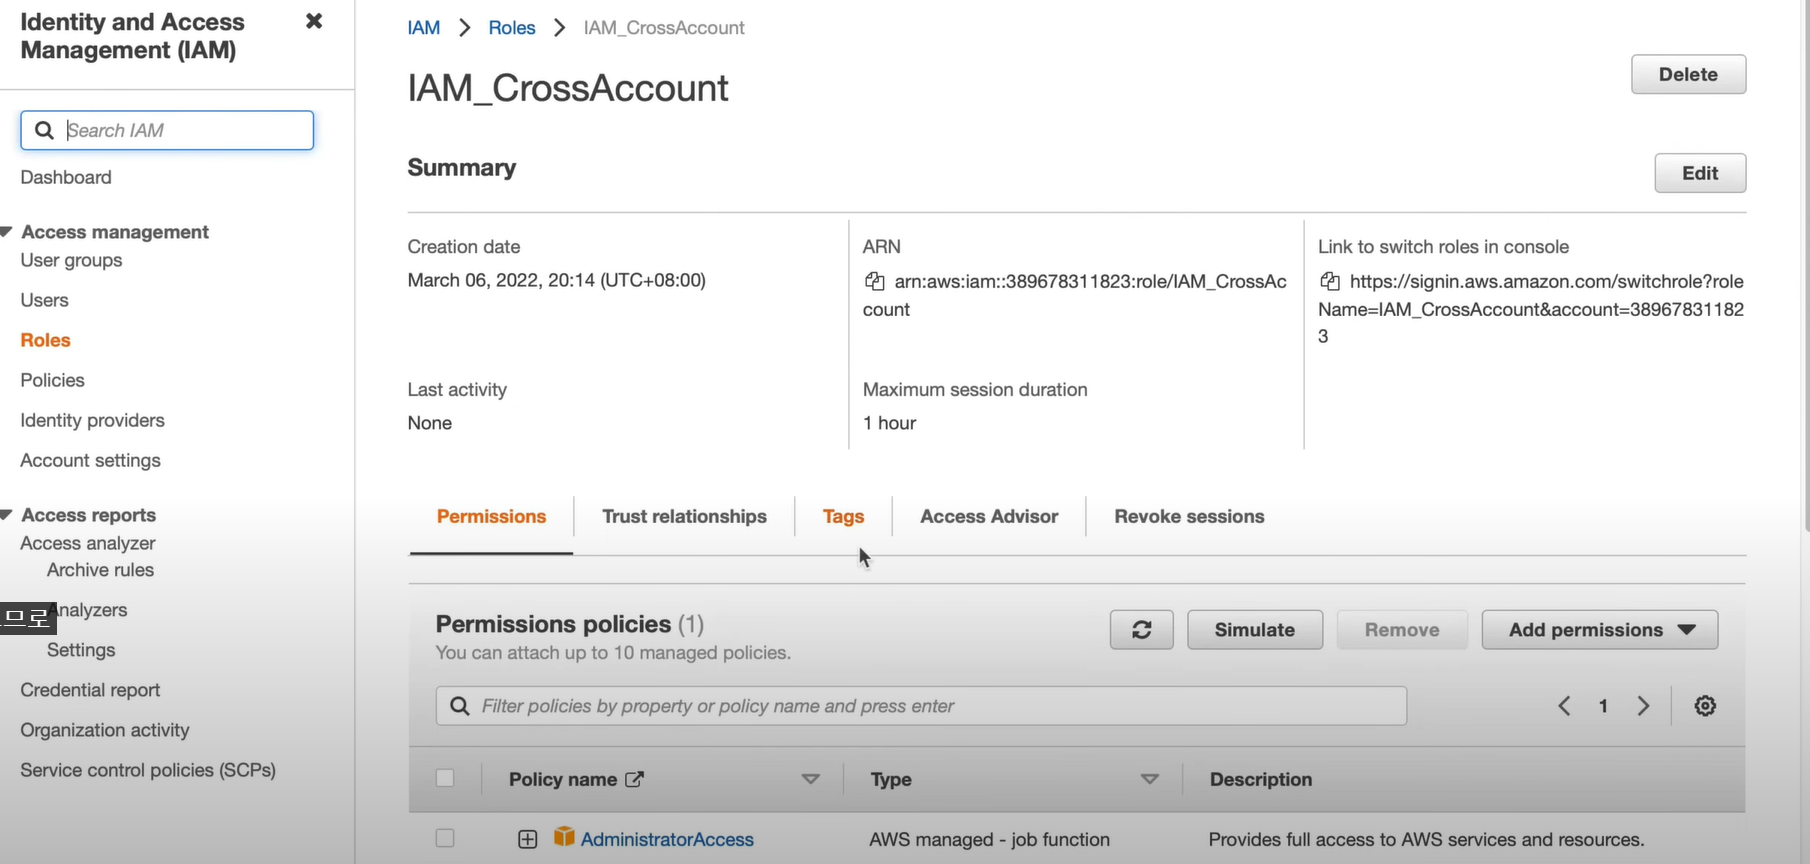This screenshot has height=864, width=1810.
Task: Open Access analyzer in sidebar
Action: click(x=88, y=543)
